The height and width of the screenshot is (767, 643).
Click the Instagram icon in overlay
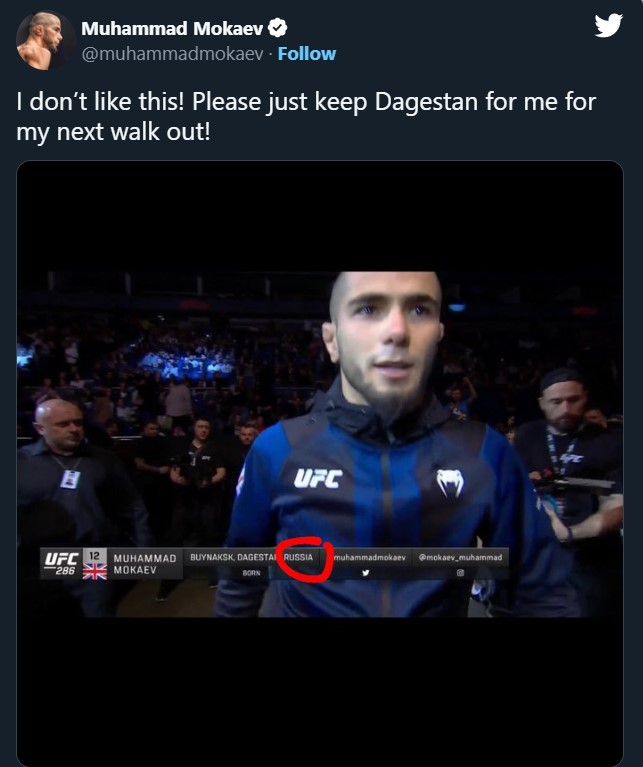[460, 573]
